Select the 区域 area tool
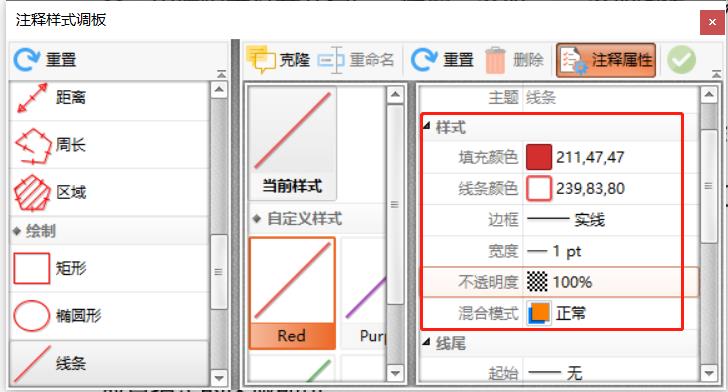This screenshot has height=392, width=728. point(110,192)
